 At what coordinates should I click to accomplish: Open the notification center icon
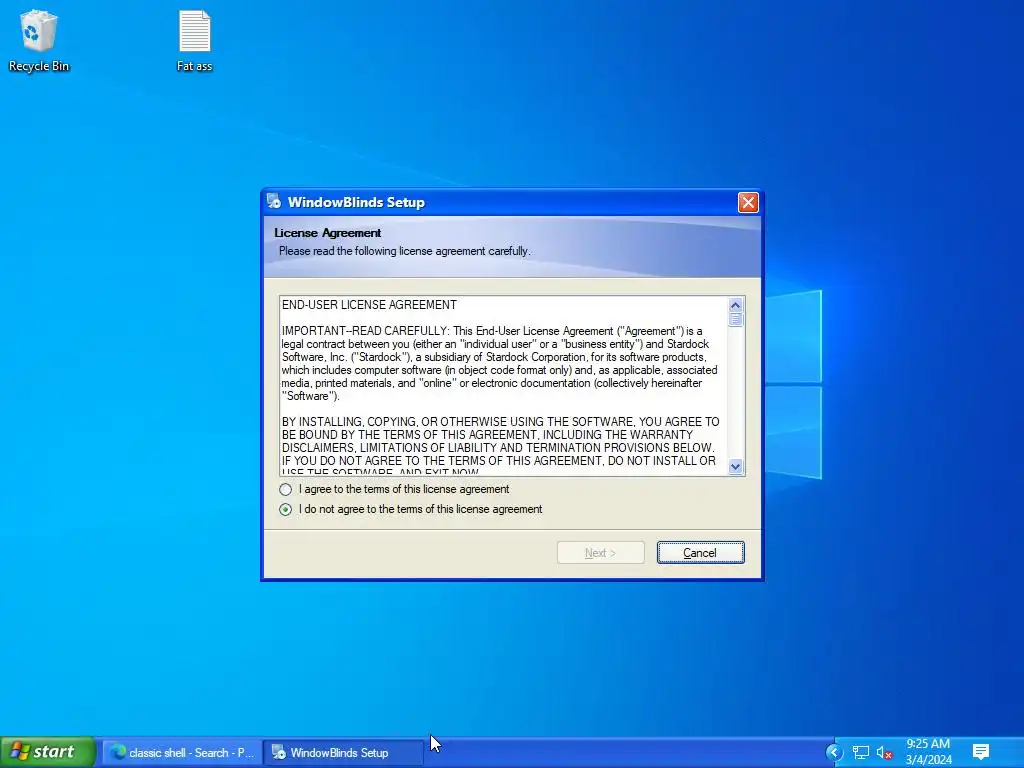(981, 752)
